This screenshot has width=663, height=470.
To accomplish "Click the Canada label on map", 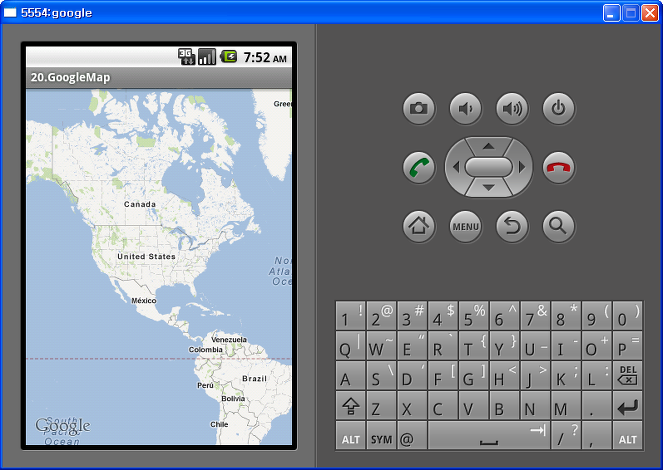I will [x=140, y=204].
